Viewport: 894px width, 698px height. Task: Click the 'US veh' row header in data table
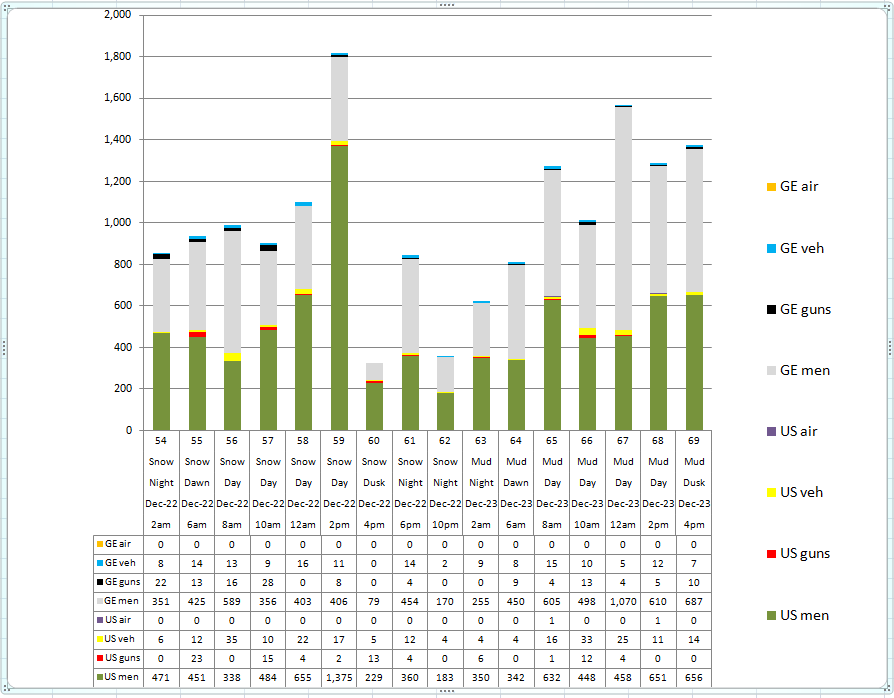pos(119,639)
